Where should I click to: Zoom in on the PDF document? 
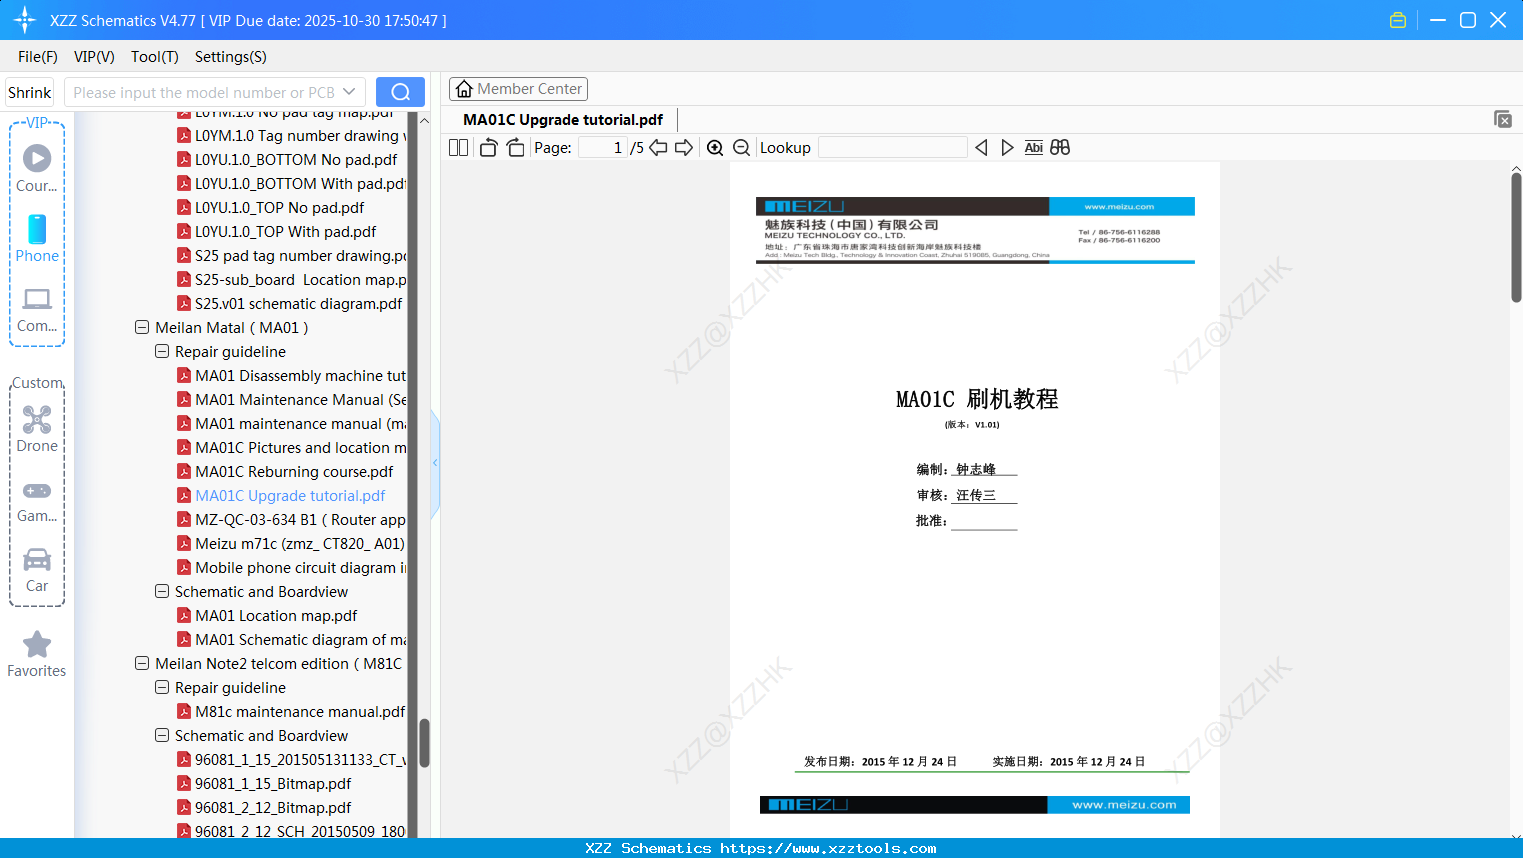pos(715,147)
